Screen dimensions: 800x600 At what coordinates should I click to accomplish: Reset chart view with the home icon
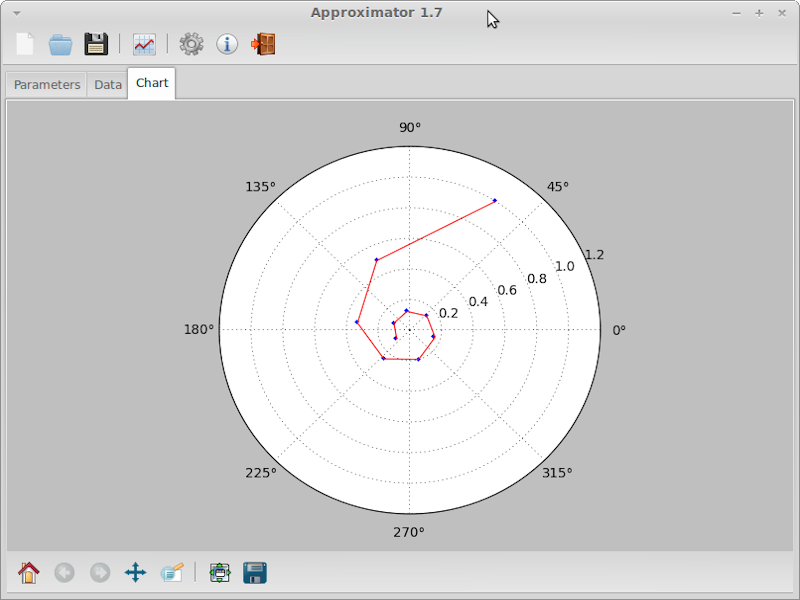tap(29, 573)
